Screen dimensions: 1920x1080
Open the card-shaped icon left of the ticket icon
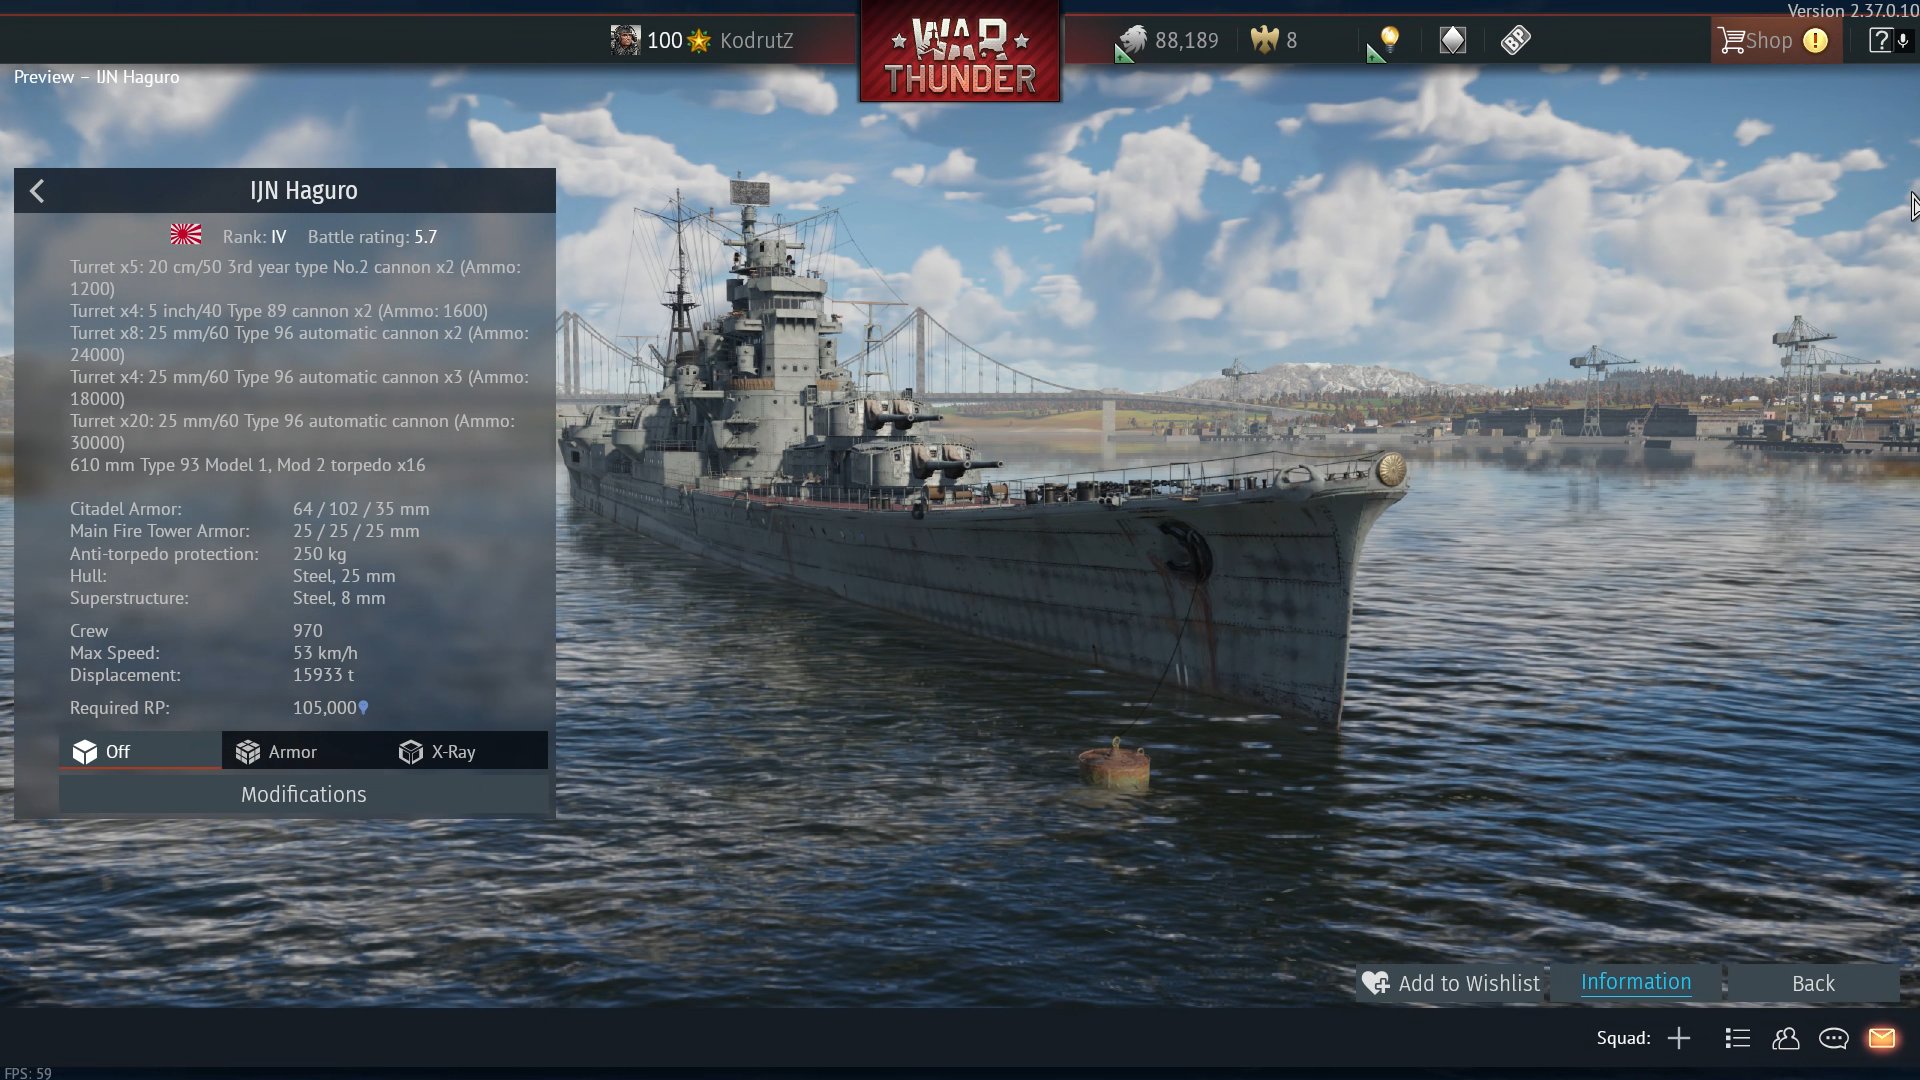tap(1453, 40)
